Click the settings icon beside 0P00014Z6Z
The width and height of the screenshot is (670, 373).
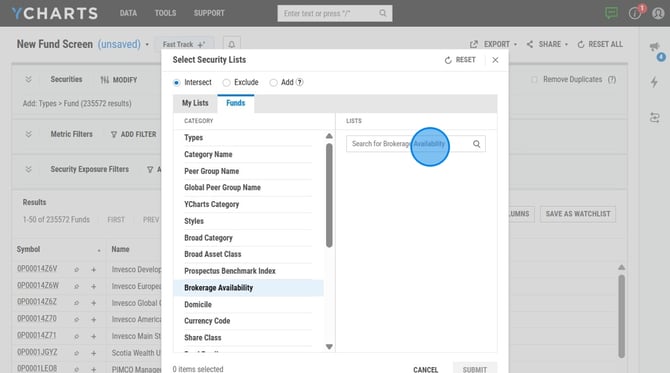click(x=76, y=303)
